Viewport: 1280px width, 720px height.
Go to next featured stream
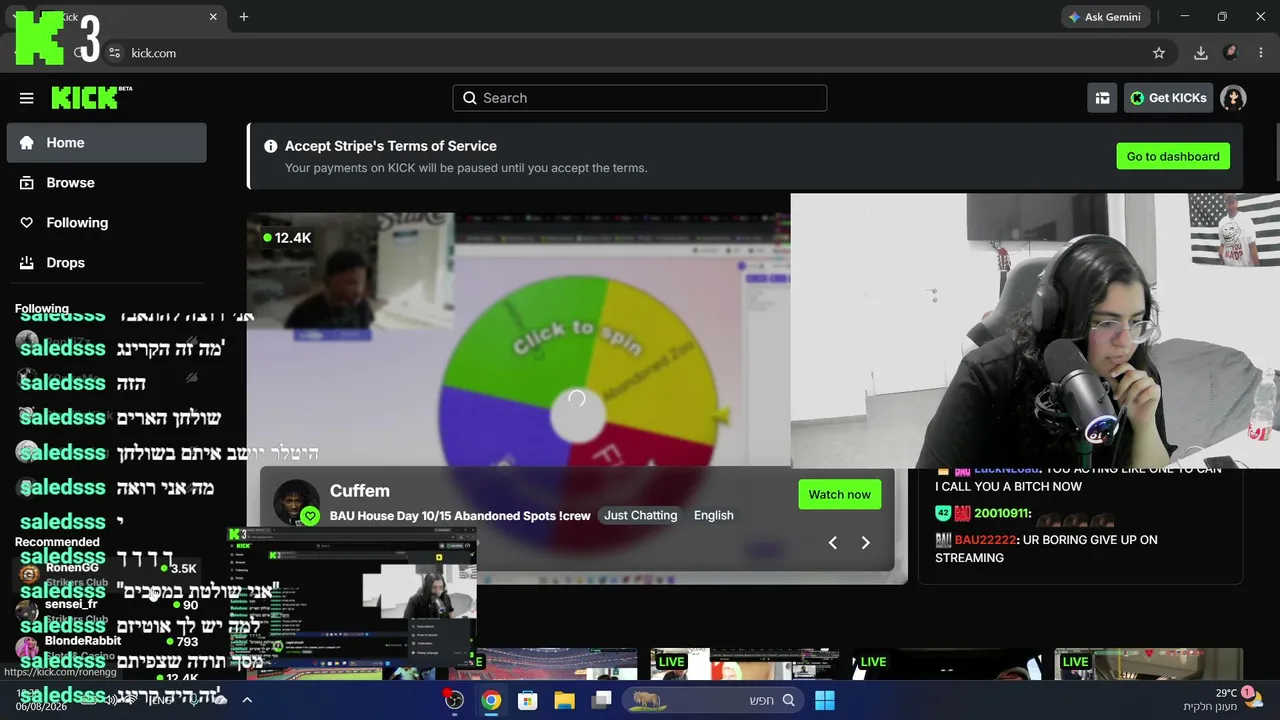pos(866,542)
